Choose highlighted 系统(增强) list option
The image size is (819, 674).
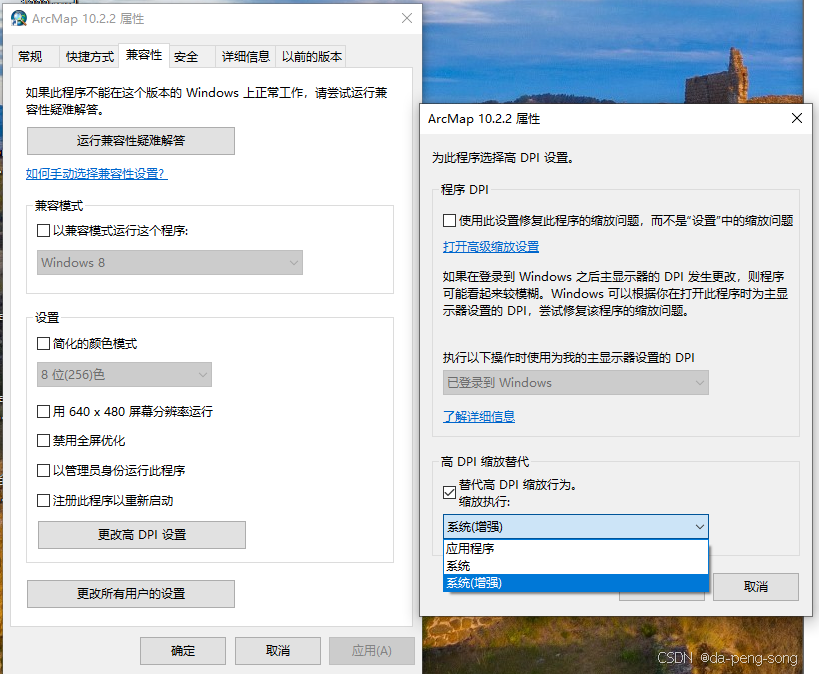[x=576, y=583]
